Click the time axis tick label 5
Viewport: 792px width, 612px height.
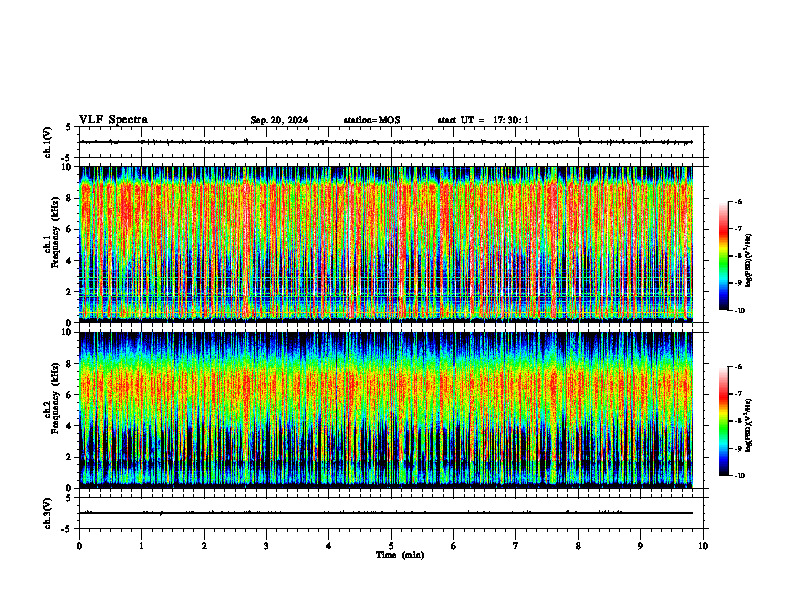(391, 546)
